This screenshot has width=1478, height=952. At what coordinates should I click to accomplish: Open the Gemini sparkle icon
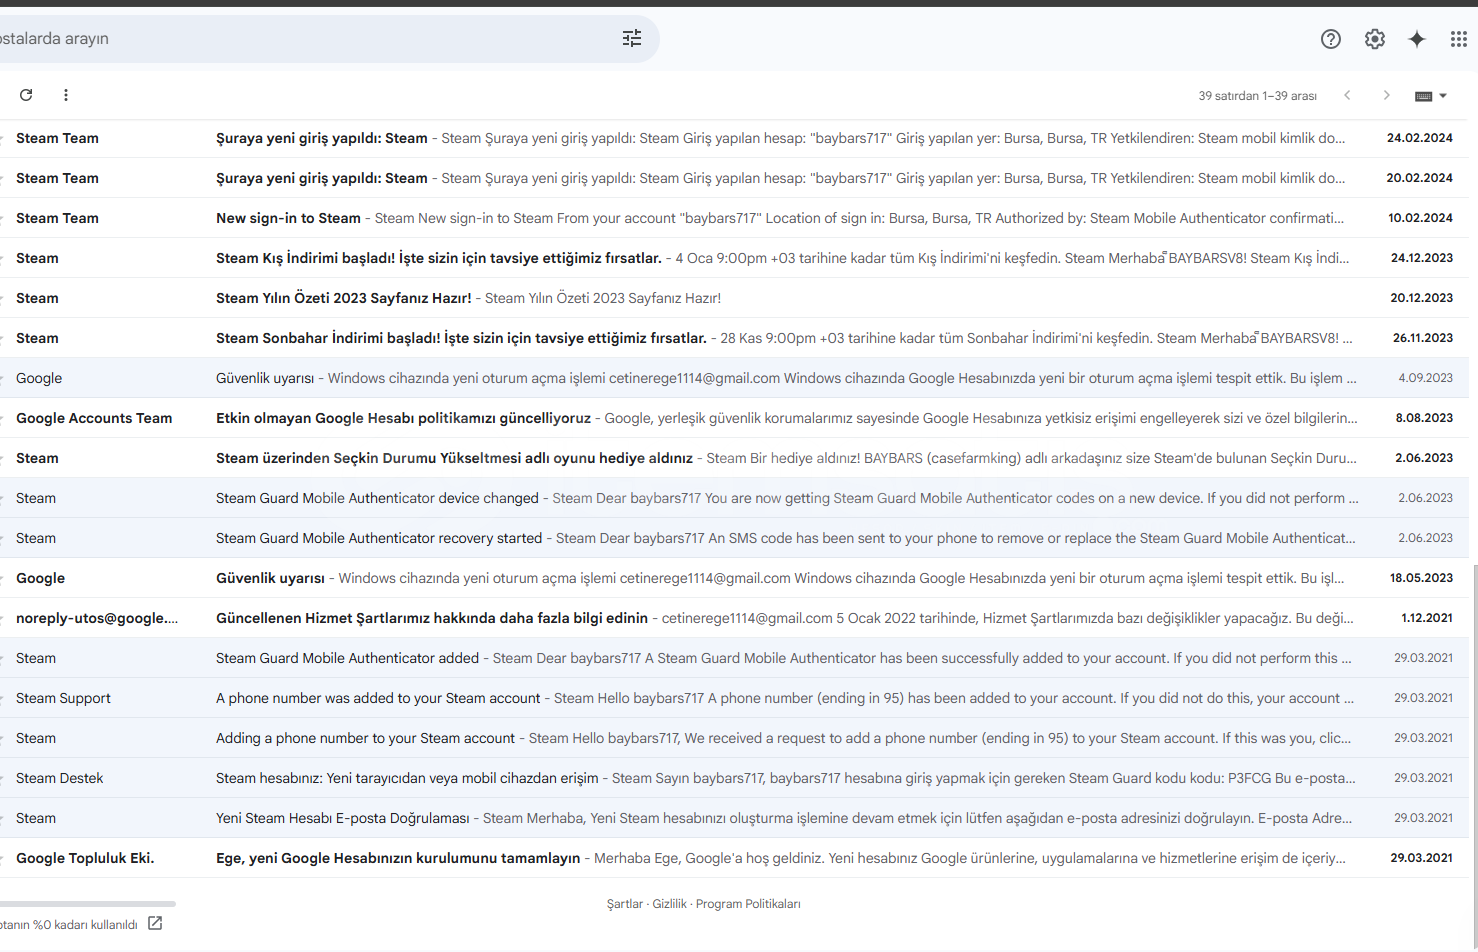[x=1417, y=39]
